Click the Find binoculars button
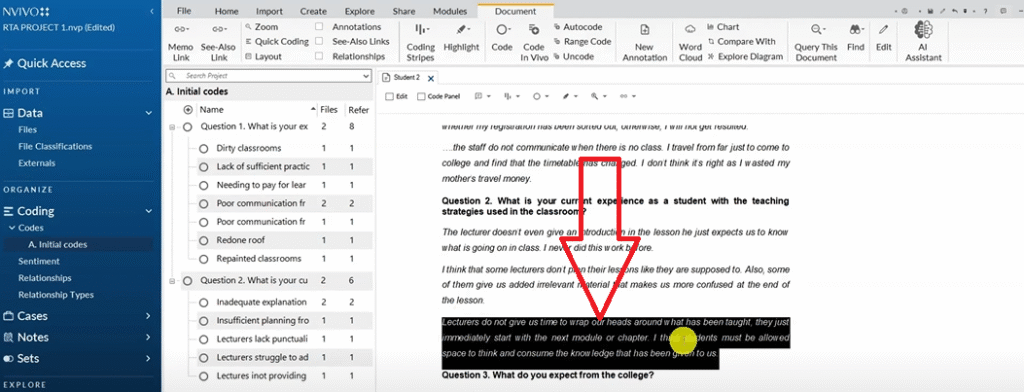1024x392 pixels. coord(856,39)
